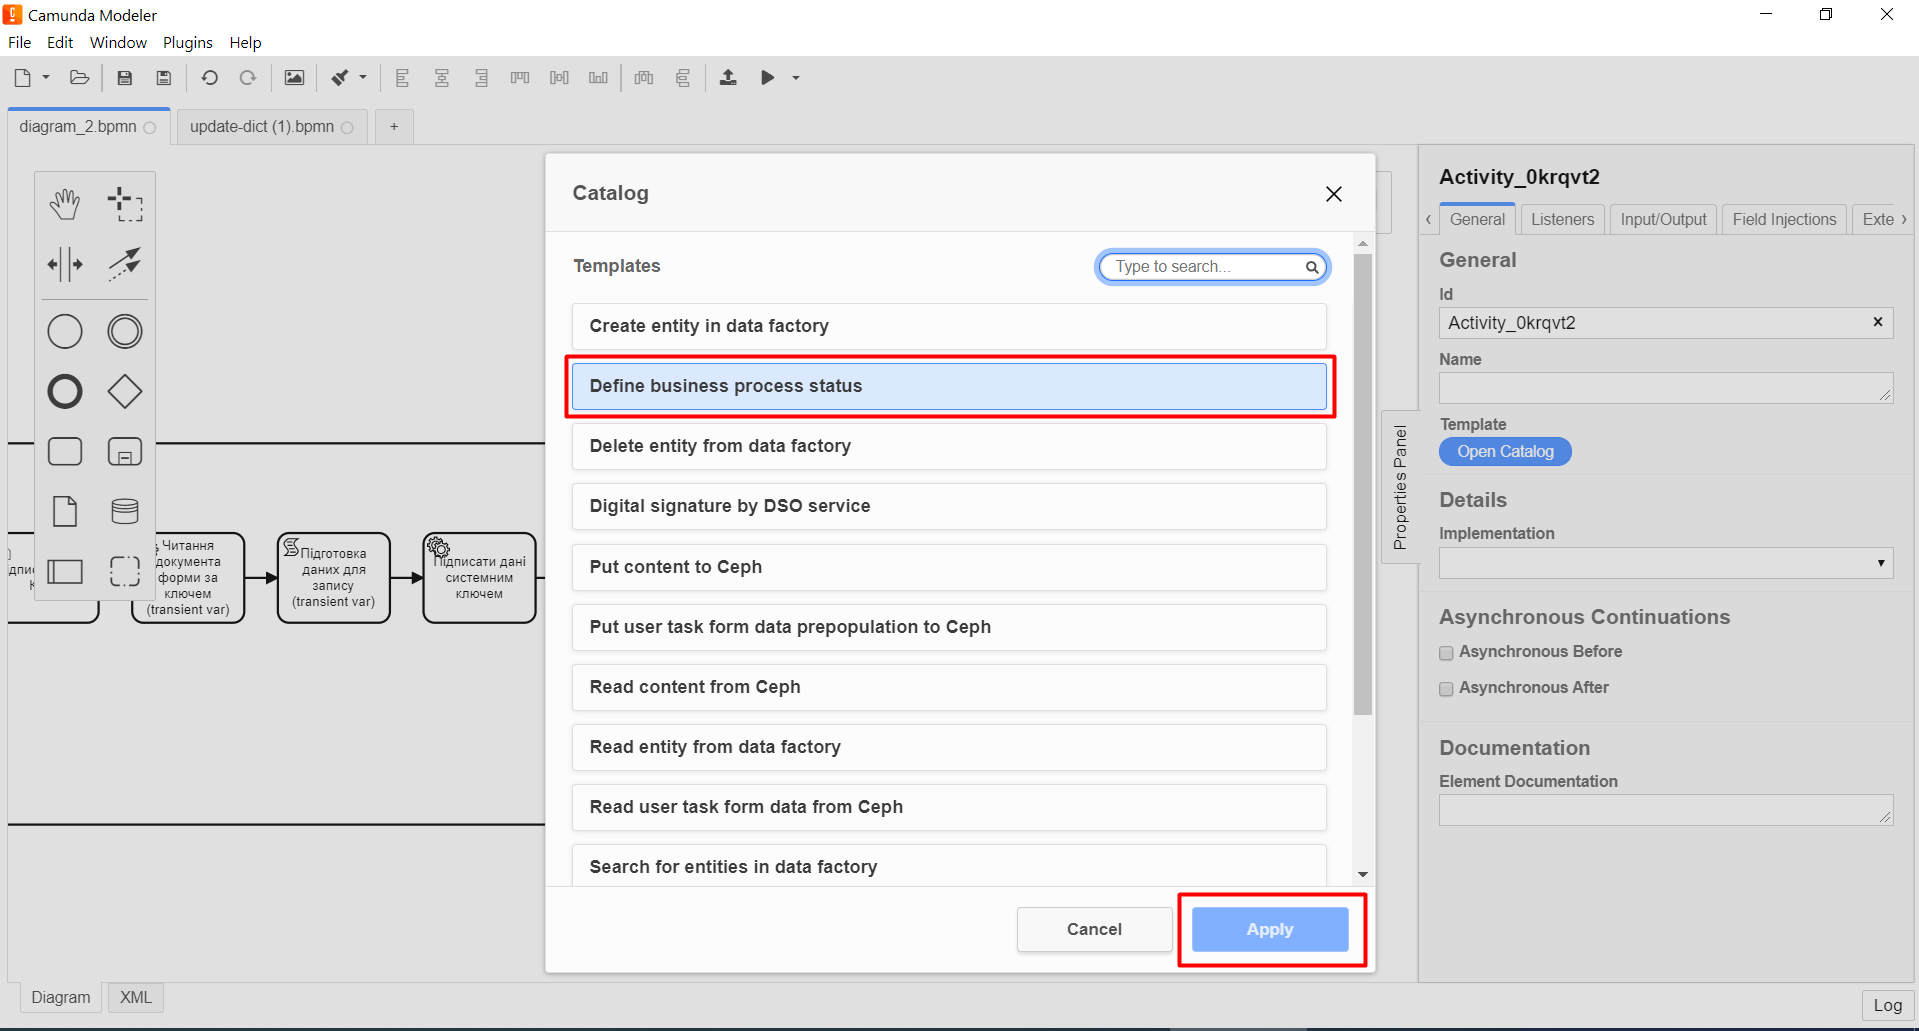Open the Help menu
This screenshot has height=1031, width=1919.
point(245,42)
